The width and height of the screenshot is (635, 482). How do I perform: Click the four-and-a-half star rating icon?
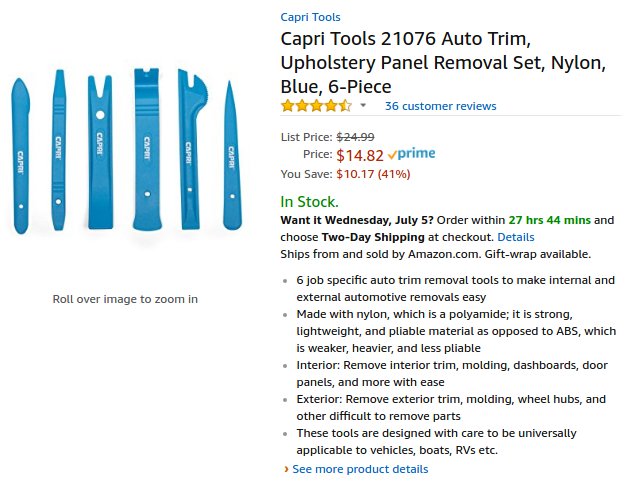[x=316, y=106]
